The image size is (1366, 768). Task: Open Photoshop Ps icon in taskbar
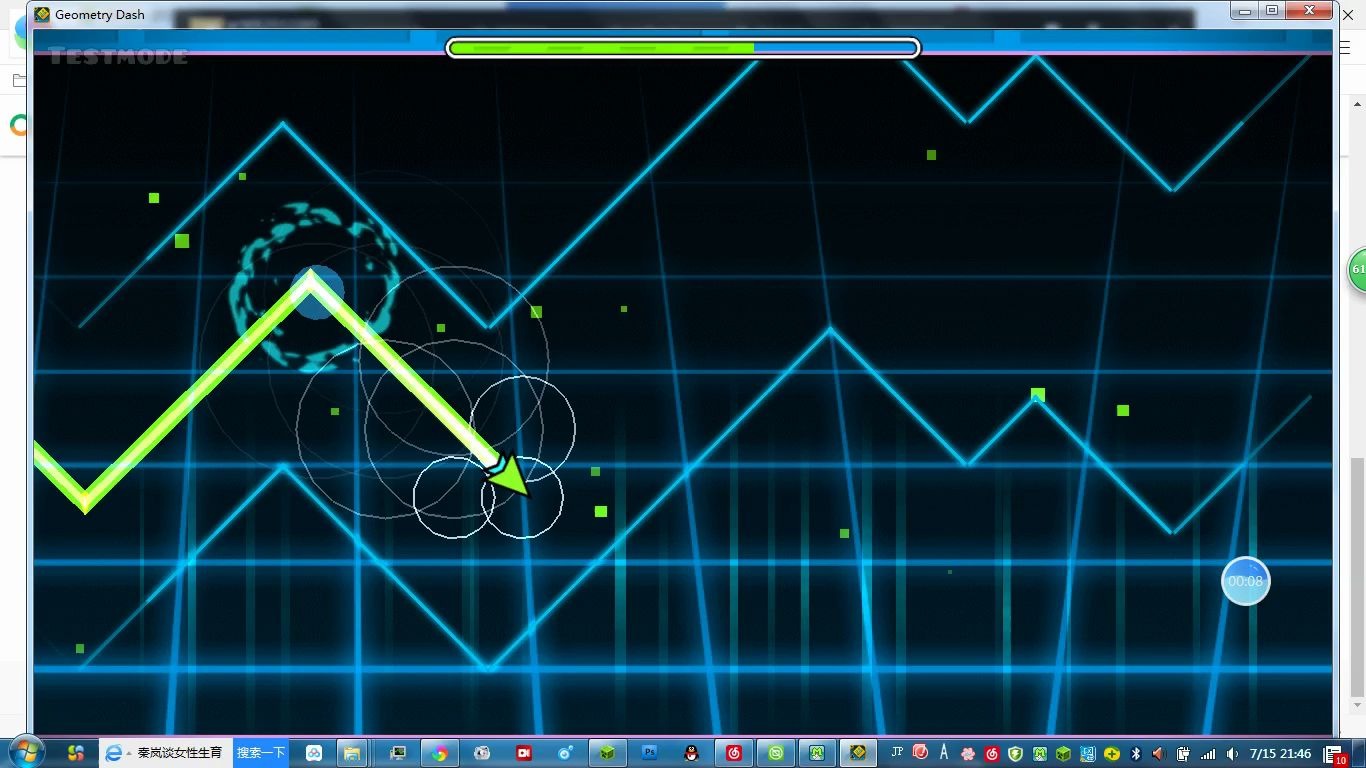click(x=649, y=753)
